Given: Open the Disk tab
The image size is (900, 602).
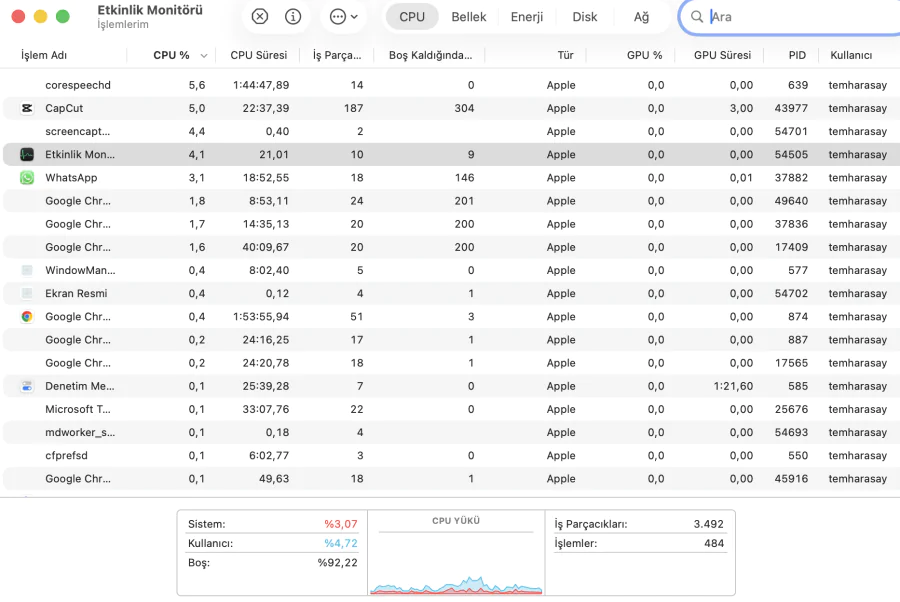Looking at the screenshot, I should click(585, 17).
